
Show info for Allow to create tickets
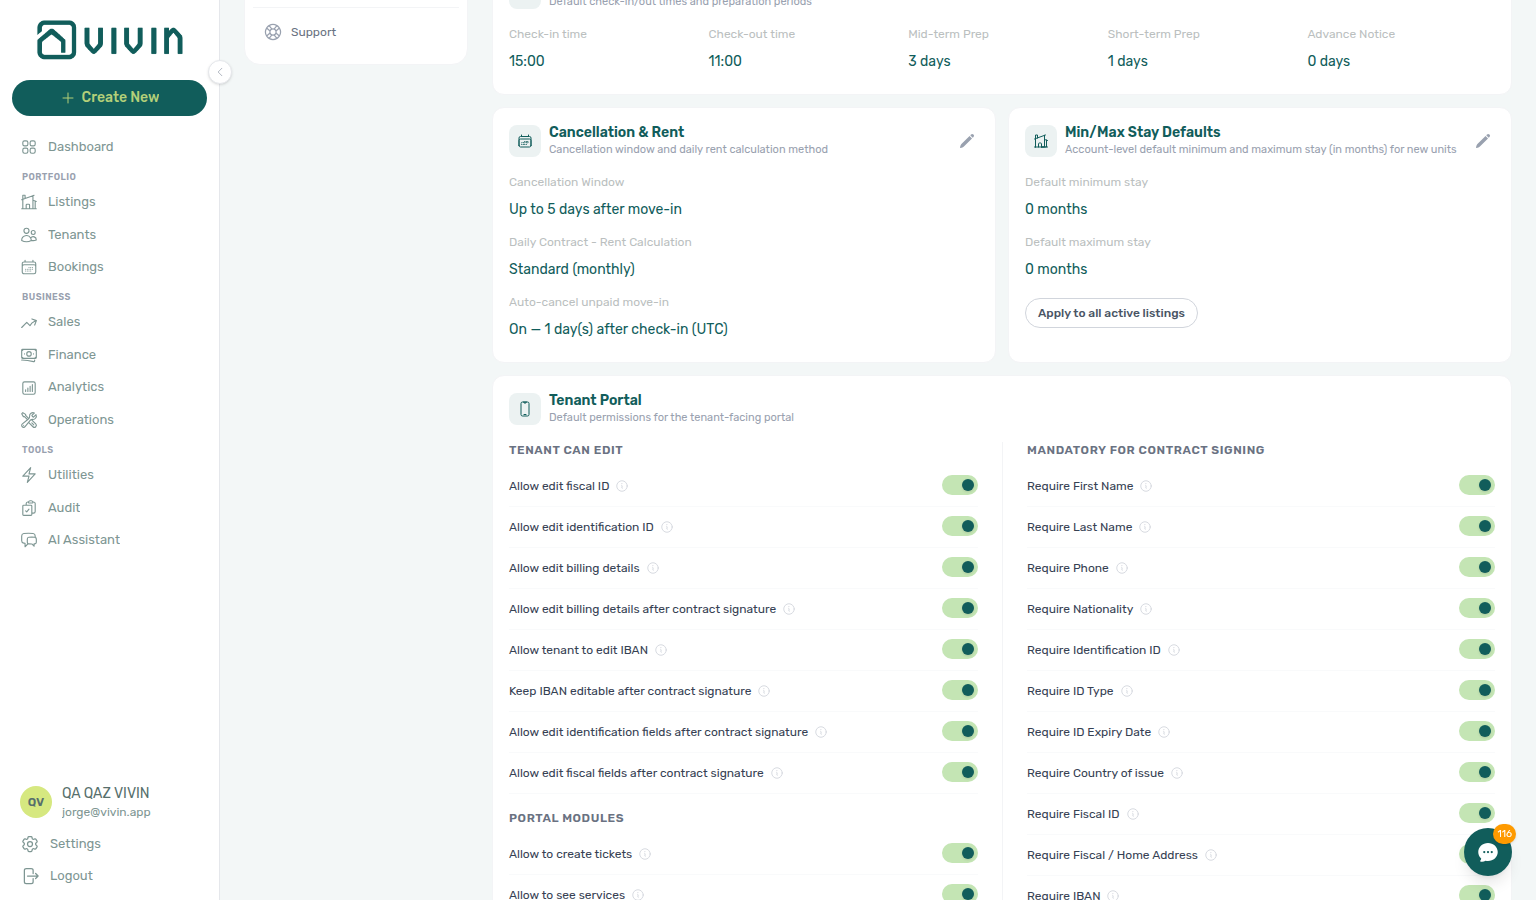tap(645, 855)
